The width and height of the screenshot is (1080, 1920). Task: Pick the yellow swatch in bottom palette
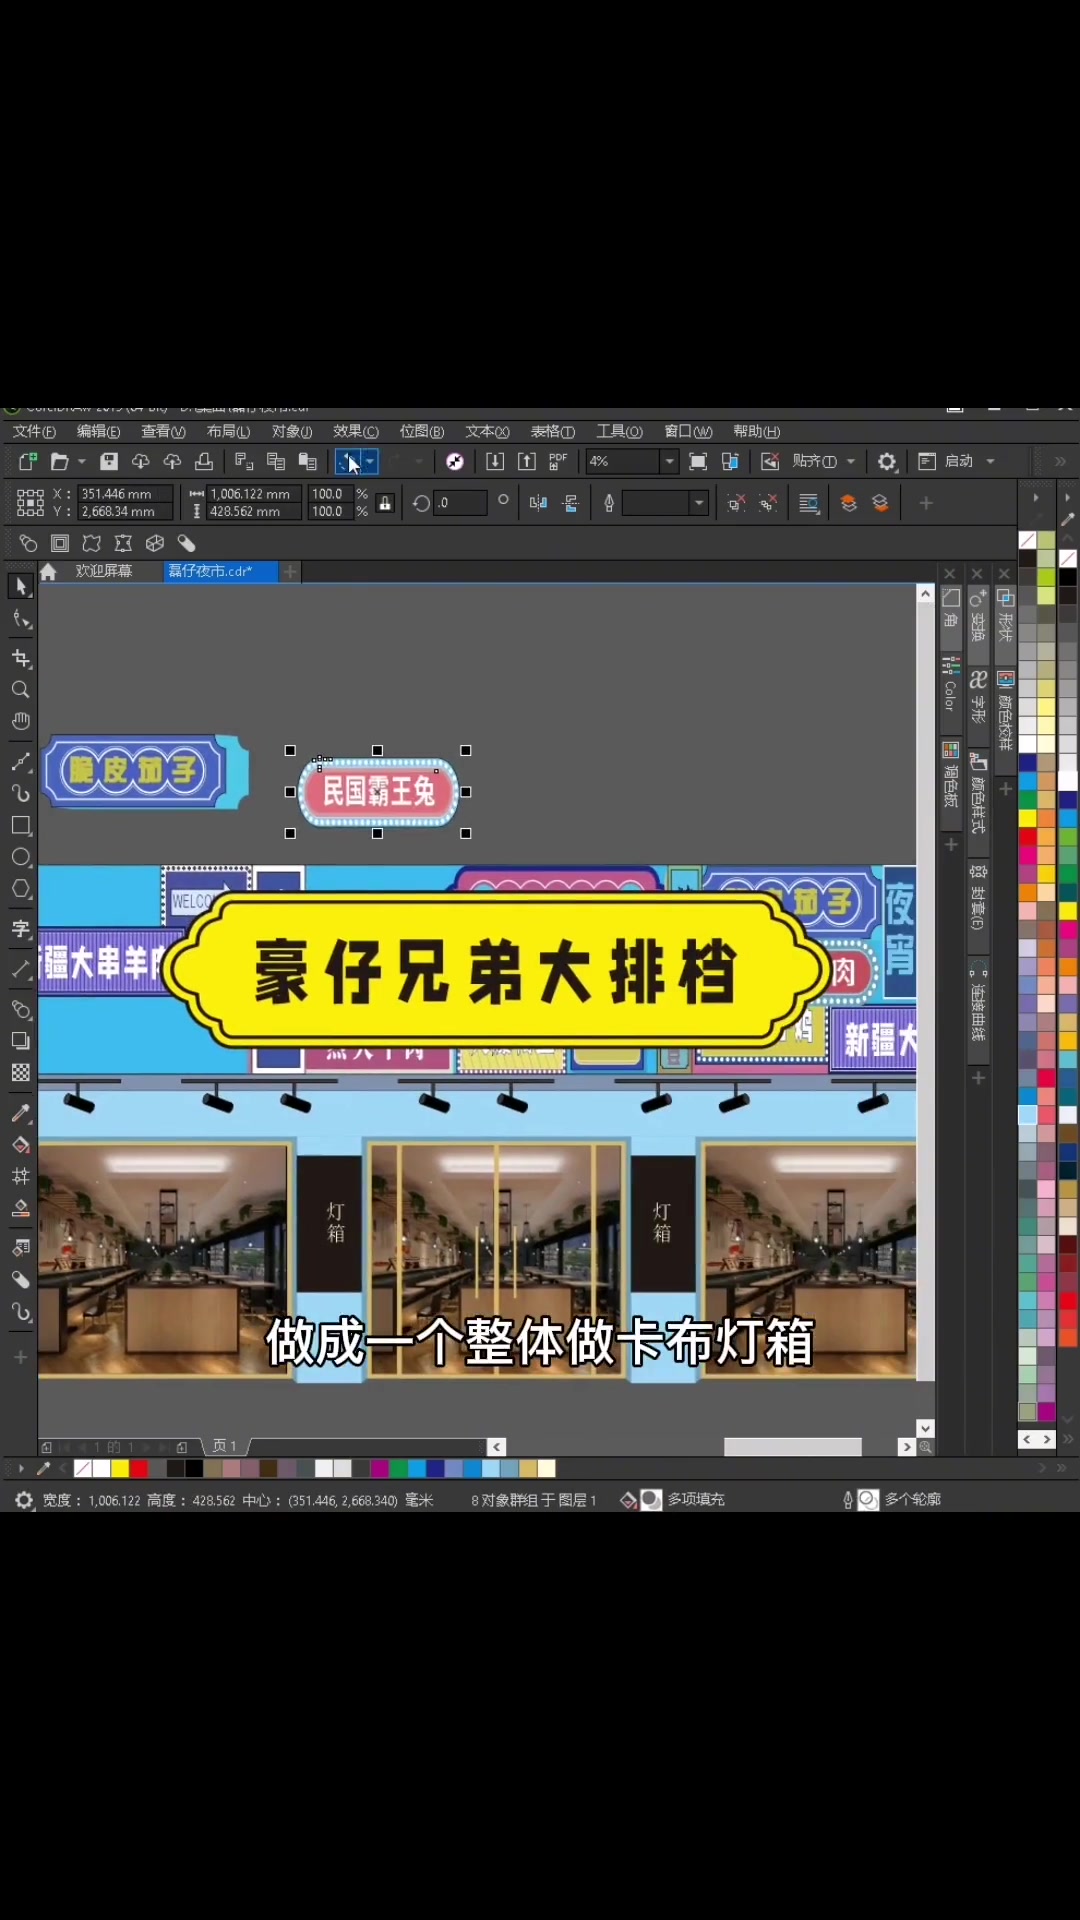tap(120, 1468)
